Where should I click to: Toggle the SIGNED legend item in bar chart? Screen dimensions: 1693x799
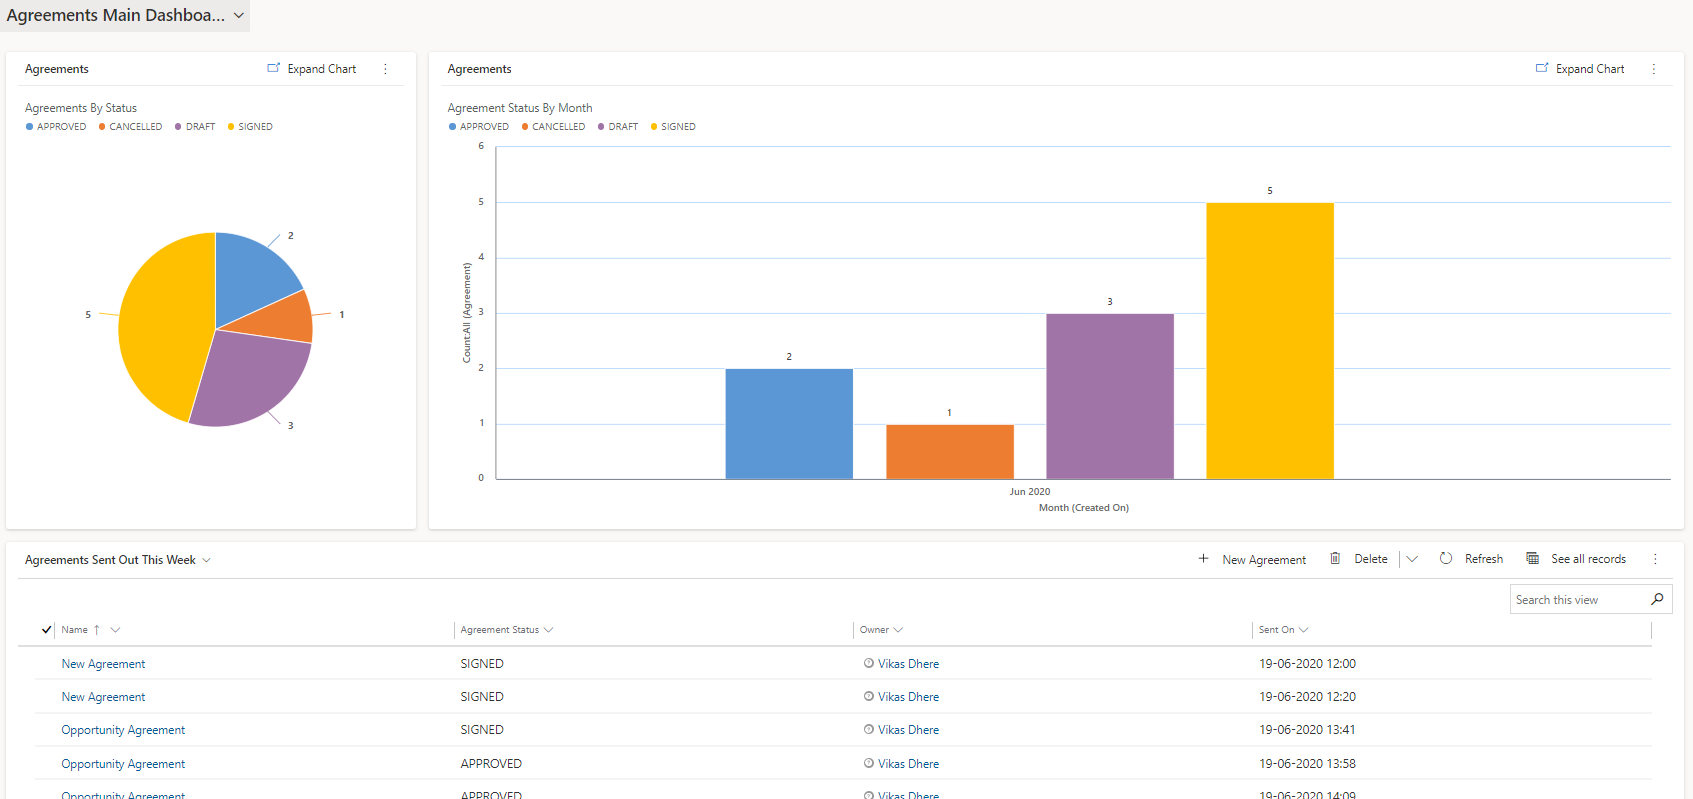click(x=673, y=127)
